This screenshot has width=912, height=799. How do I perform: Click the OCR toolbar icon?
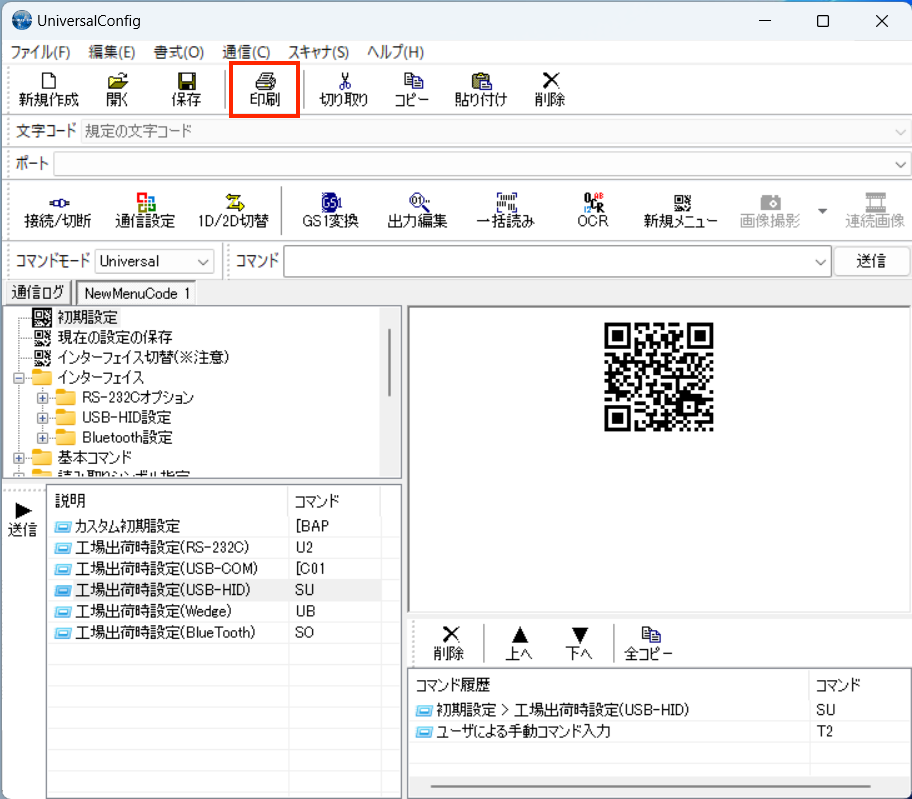pos(593,210)
